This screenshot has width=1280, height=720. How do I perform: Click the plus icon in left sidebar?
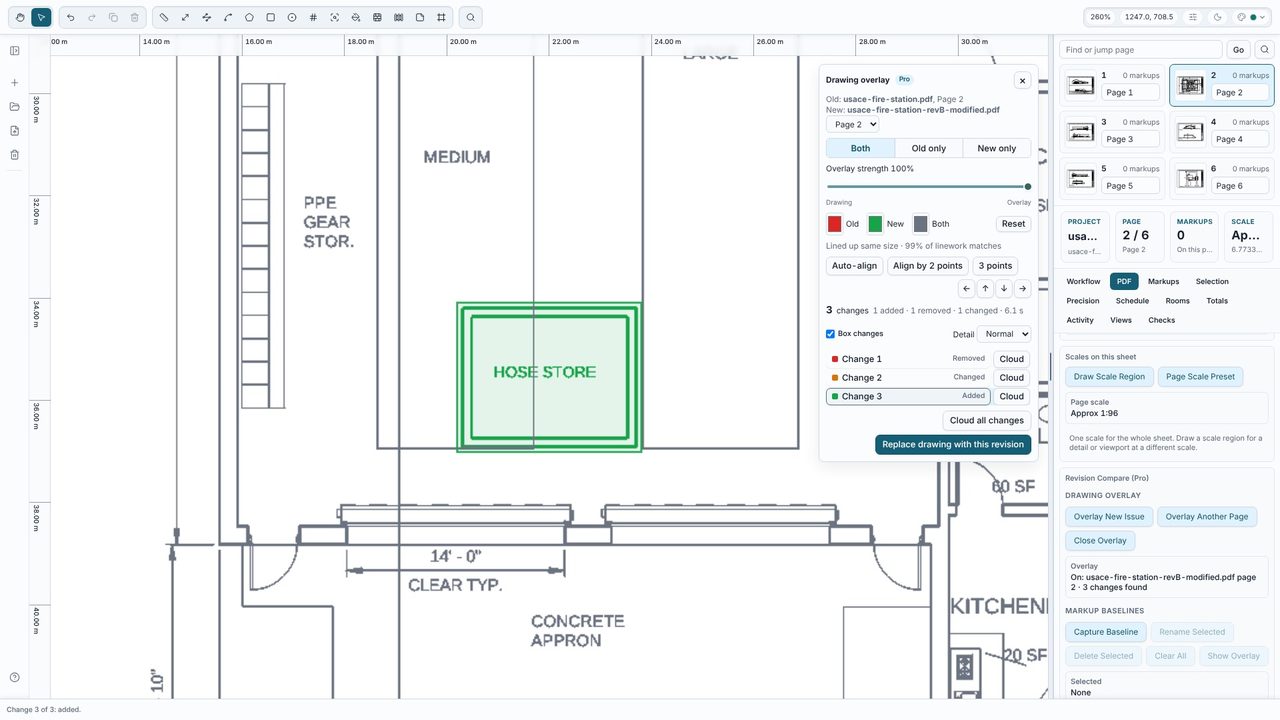pyautogui.click(x=15, y=83)
